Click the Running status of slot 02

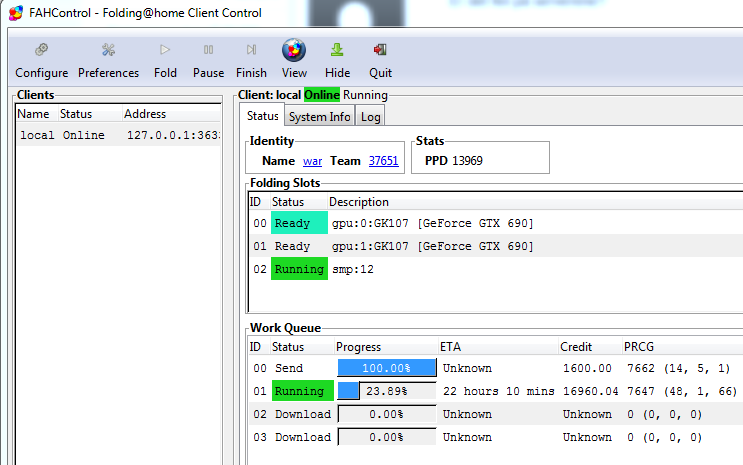pos(299,269)
